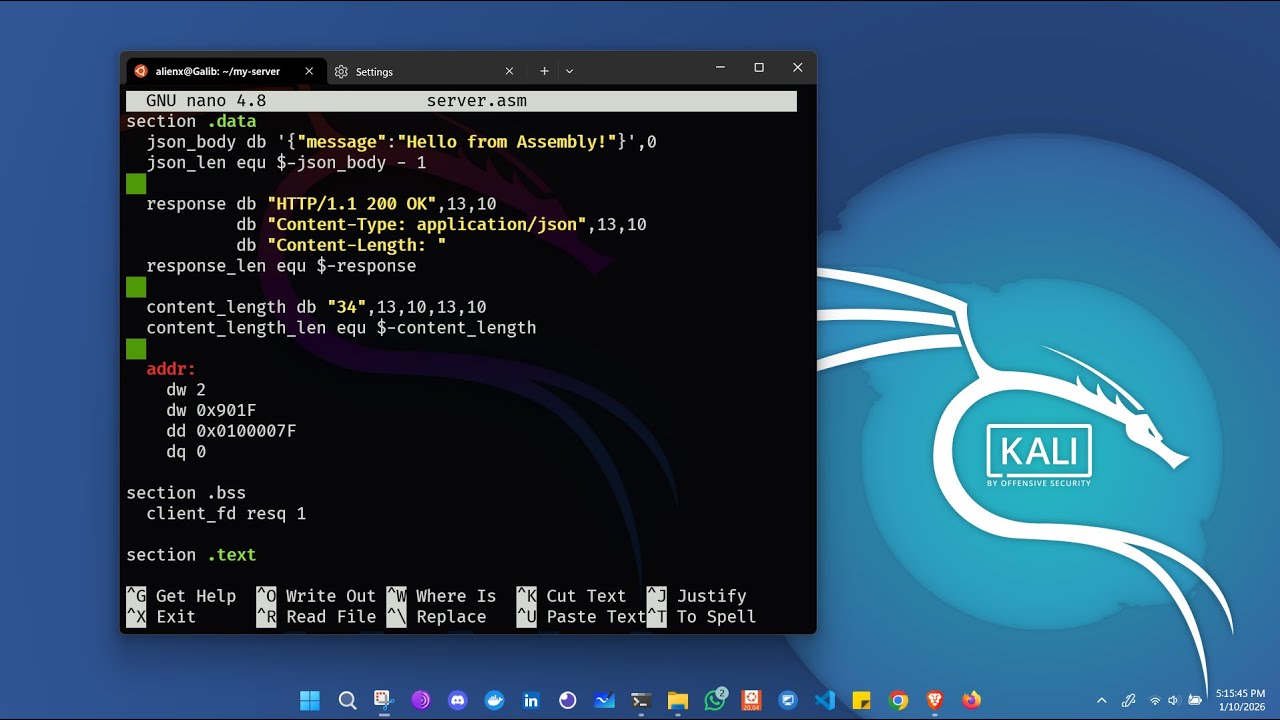Click the '^W Where Is' shortcut
This screenshot has width=1280, height=720.
click(x=441, y=596)
